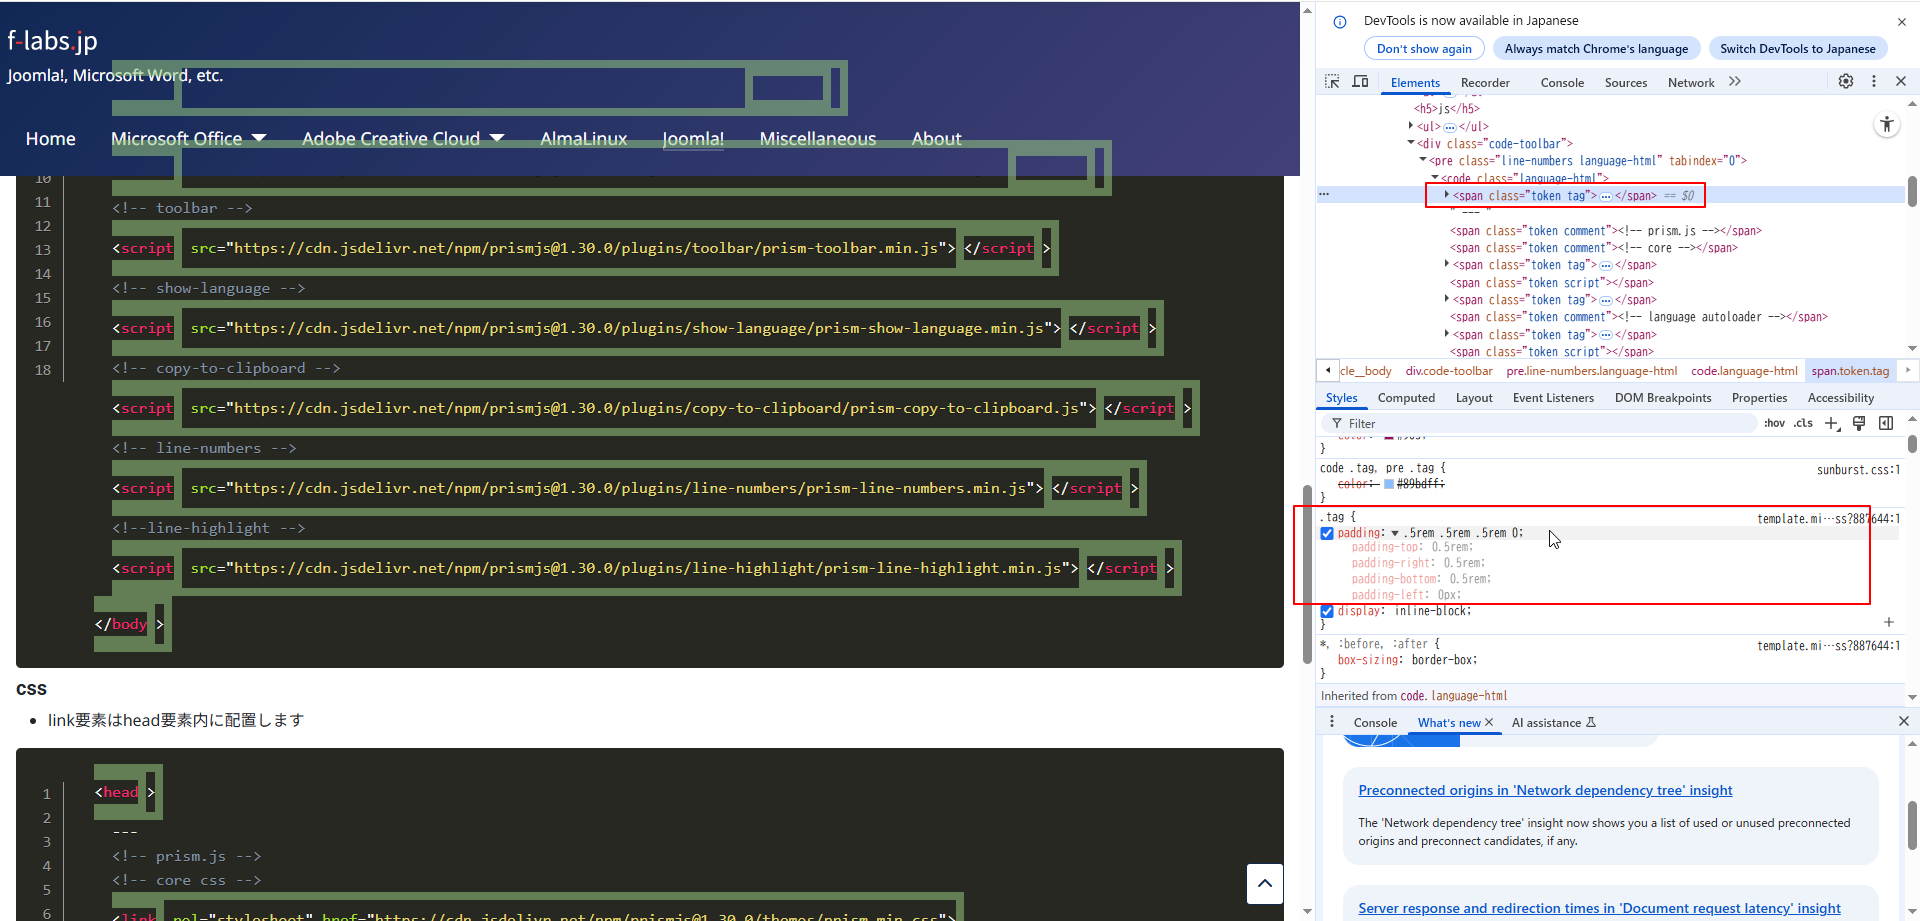Viewport: 1920px width, 921px height.
Task: Open the Network panel tab
Action: (1691, 83)
